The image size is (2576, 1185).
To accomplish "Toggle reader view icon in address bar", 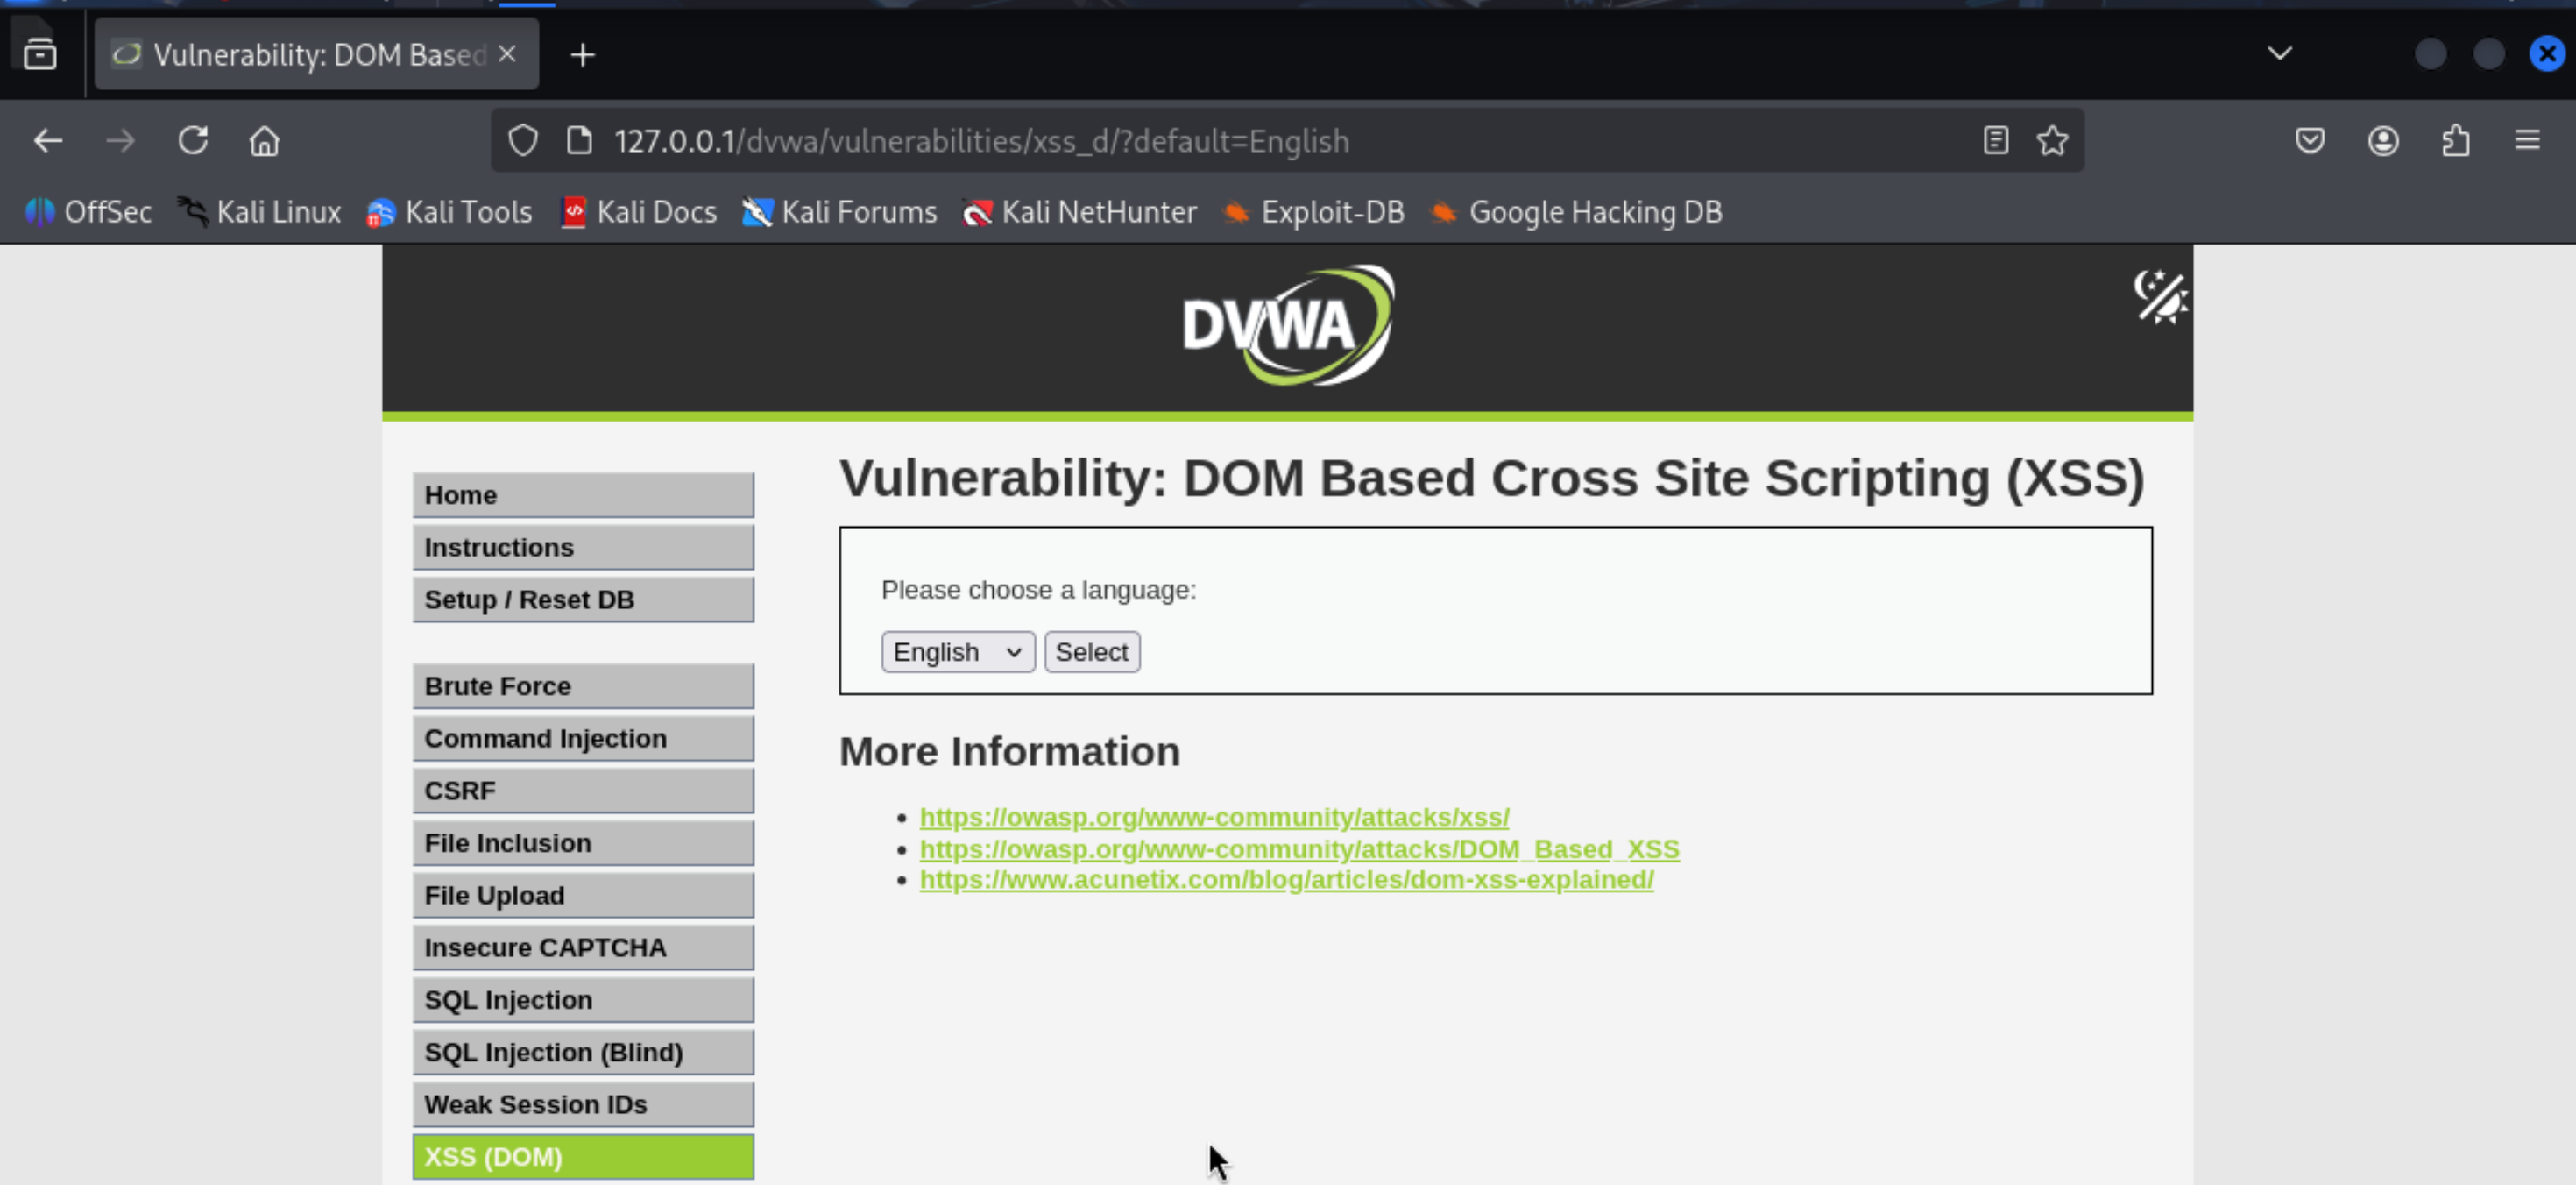I will pos(1995,141).
